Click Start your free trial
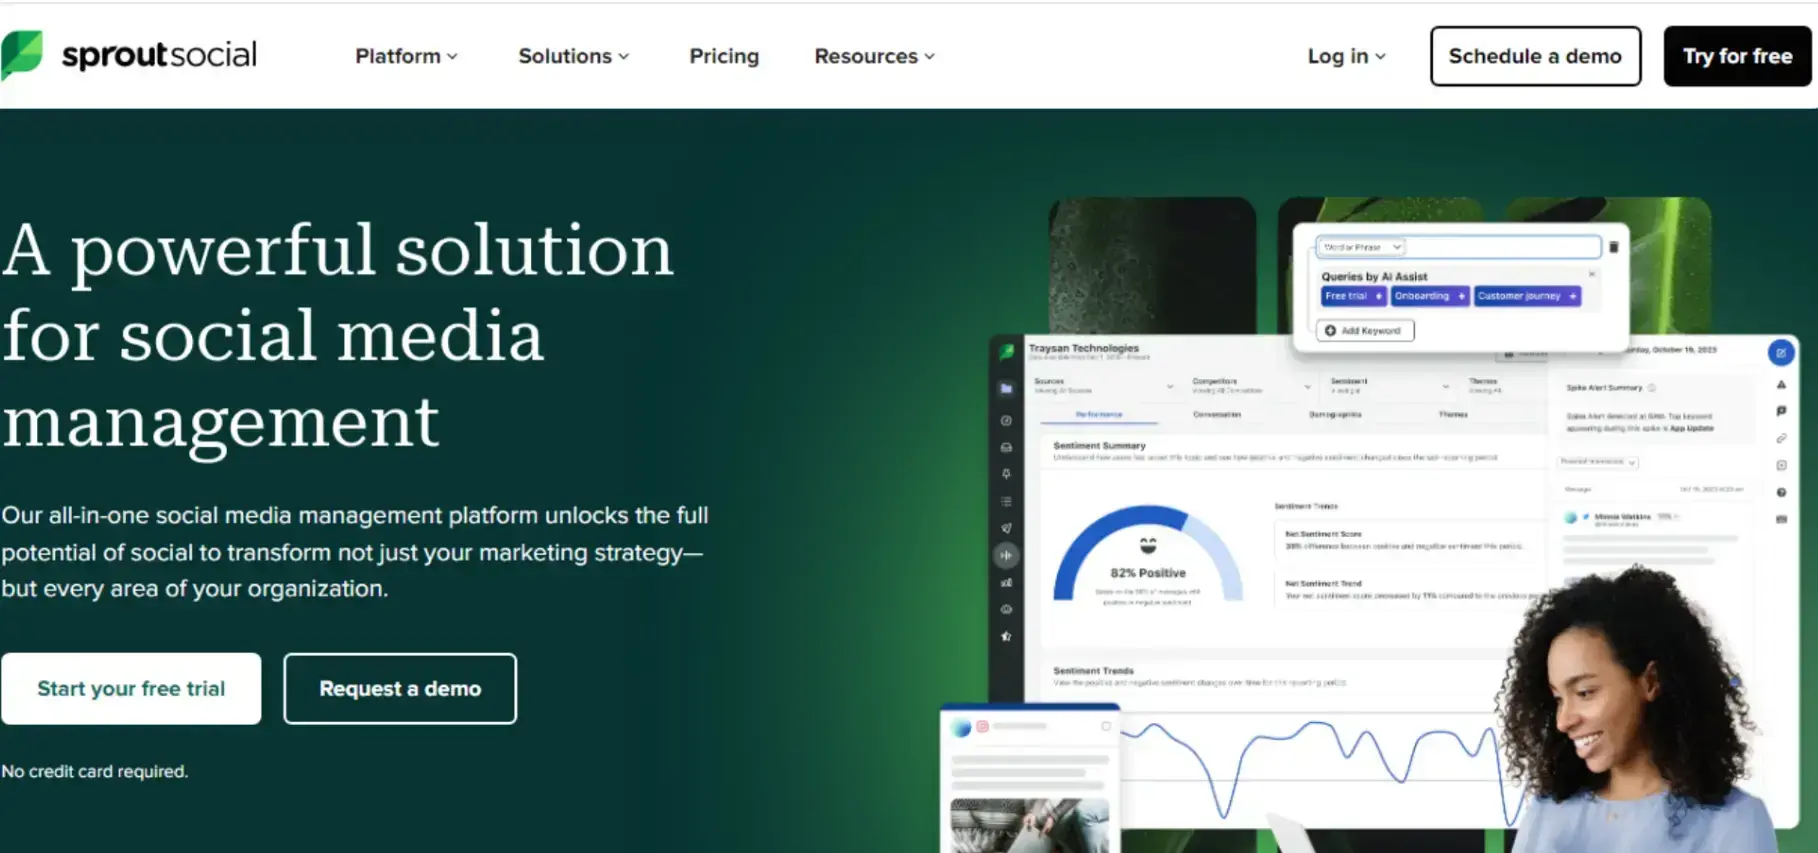Screen dimensions: 1818x853 coord(131,688)
